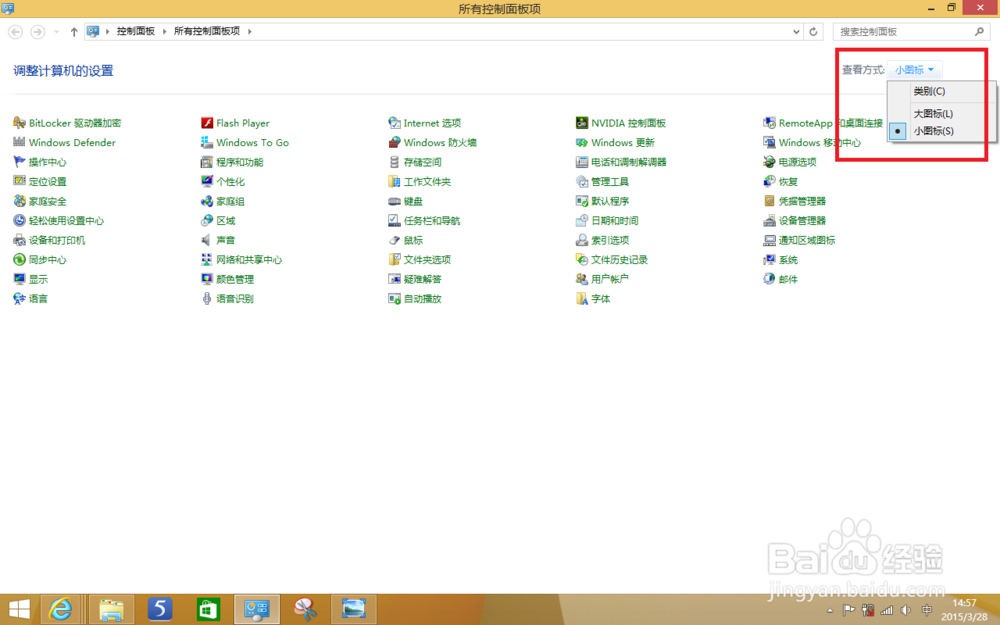Launch Internet Explorer from taskbar
This screenshot has width=1000, height=625.
(x=61, y=610)
